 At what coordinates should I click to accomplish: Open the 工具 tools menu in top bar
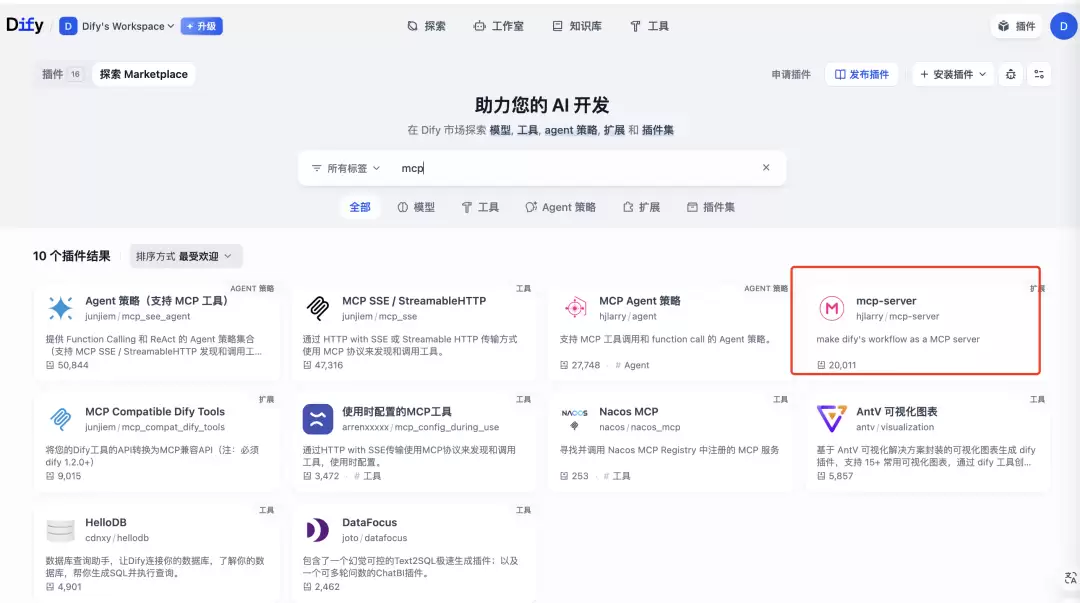[x=650, y=26]
